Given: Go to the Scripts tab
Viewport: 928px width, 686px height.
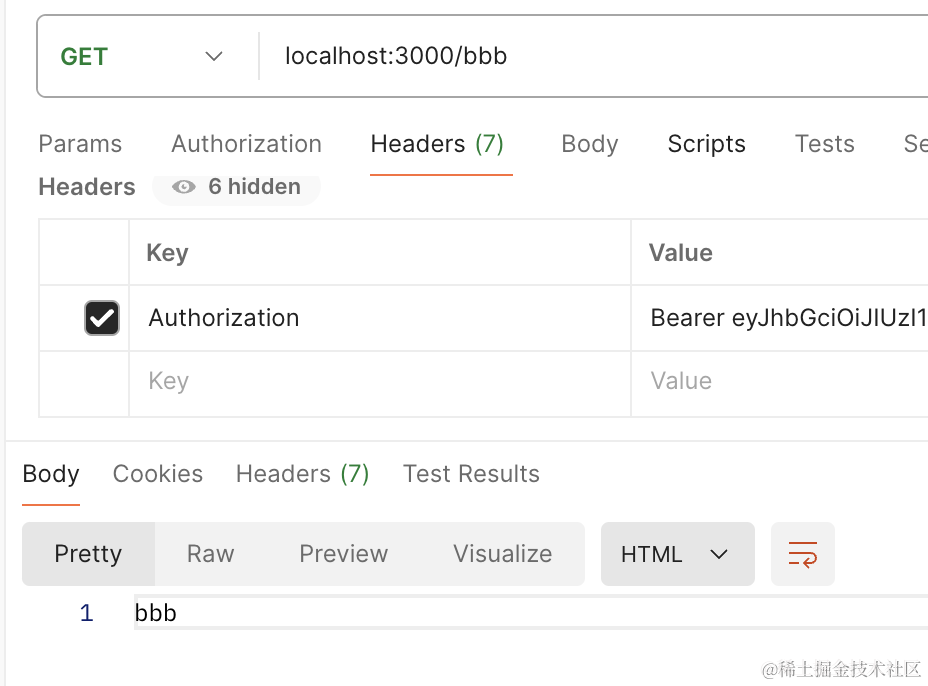Looking at the screenshot, I should (x=706, y=144).
